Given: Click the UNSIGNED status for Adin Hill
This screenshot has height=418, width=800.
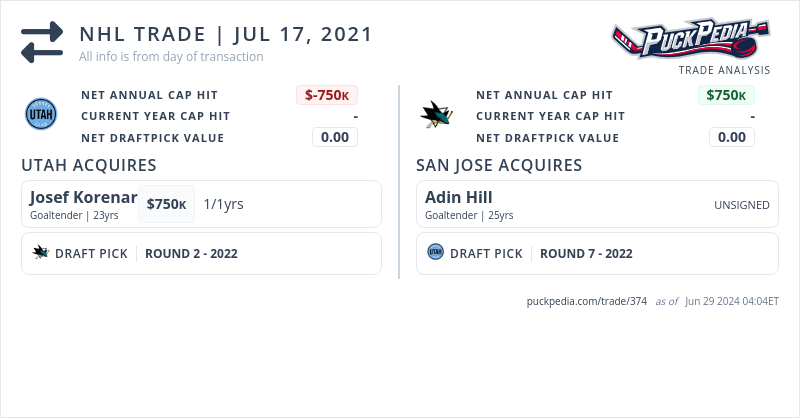Looking at the screenshot, I should (x=741, y=205).
